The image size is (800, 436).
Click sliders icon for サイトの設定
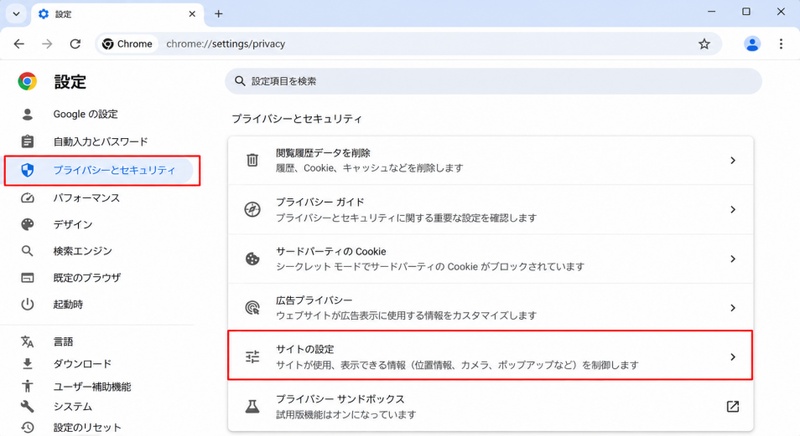253,356
